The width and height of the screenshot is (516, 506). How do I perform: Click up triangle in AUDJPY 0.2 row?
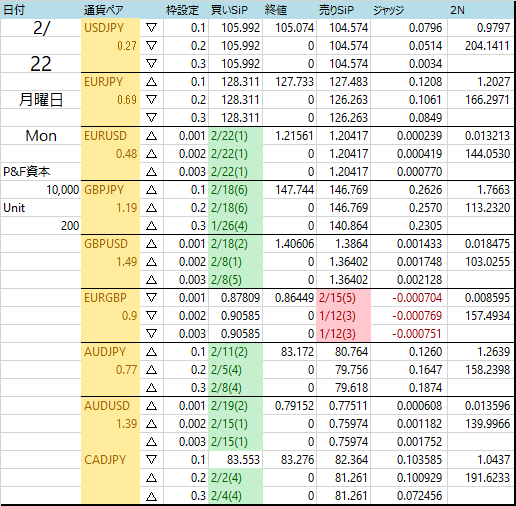(151, 370)
